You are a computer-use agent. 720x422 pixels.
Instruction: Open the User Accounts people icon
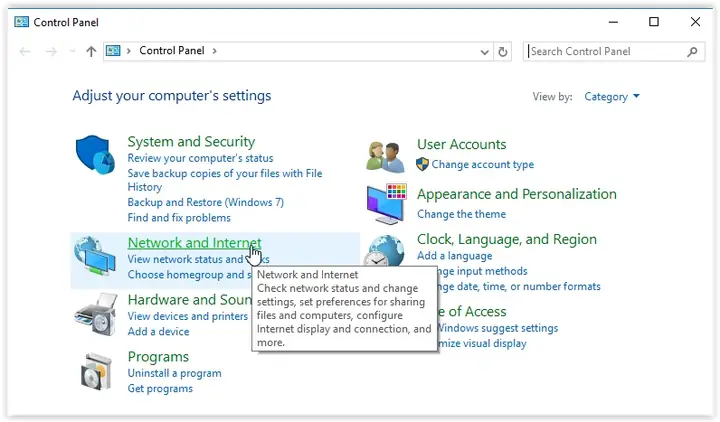tap(385, 157)
